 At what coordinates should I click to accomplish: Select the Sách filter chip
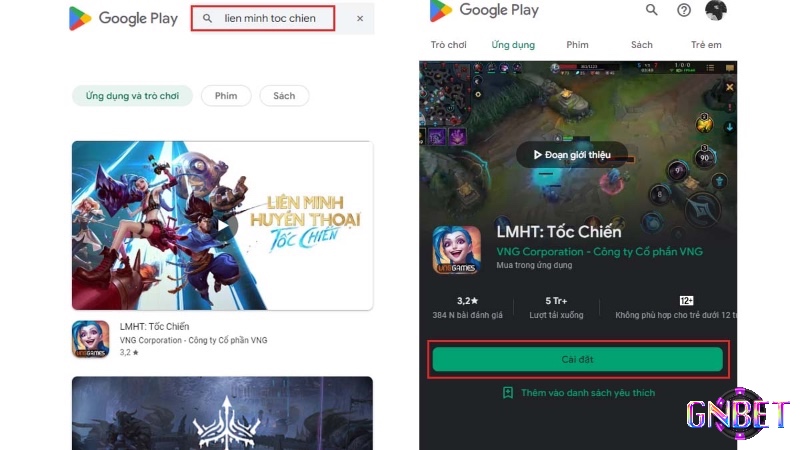tap(284, 96)
